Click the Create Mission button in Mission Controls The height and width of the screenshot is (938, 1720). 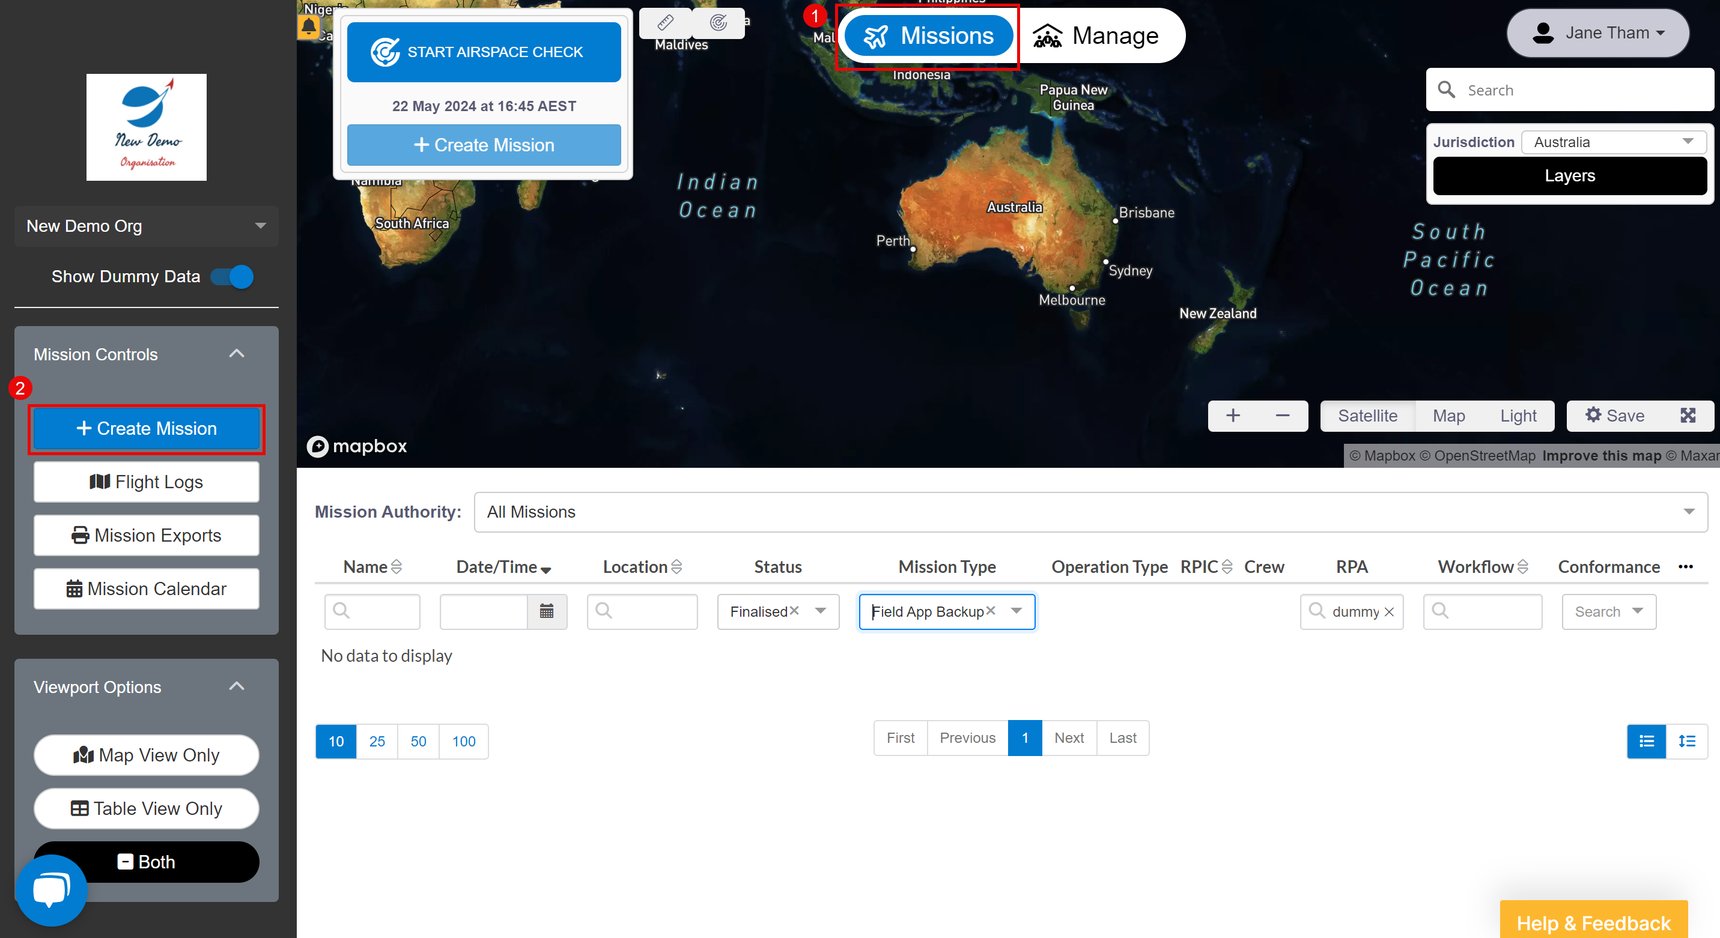[146, 428]
